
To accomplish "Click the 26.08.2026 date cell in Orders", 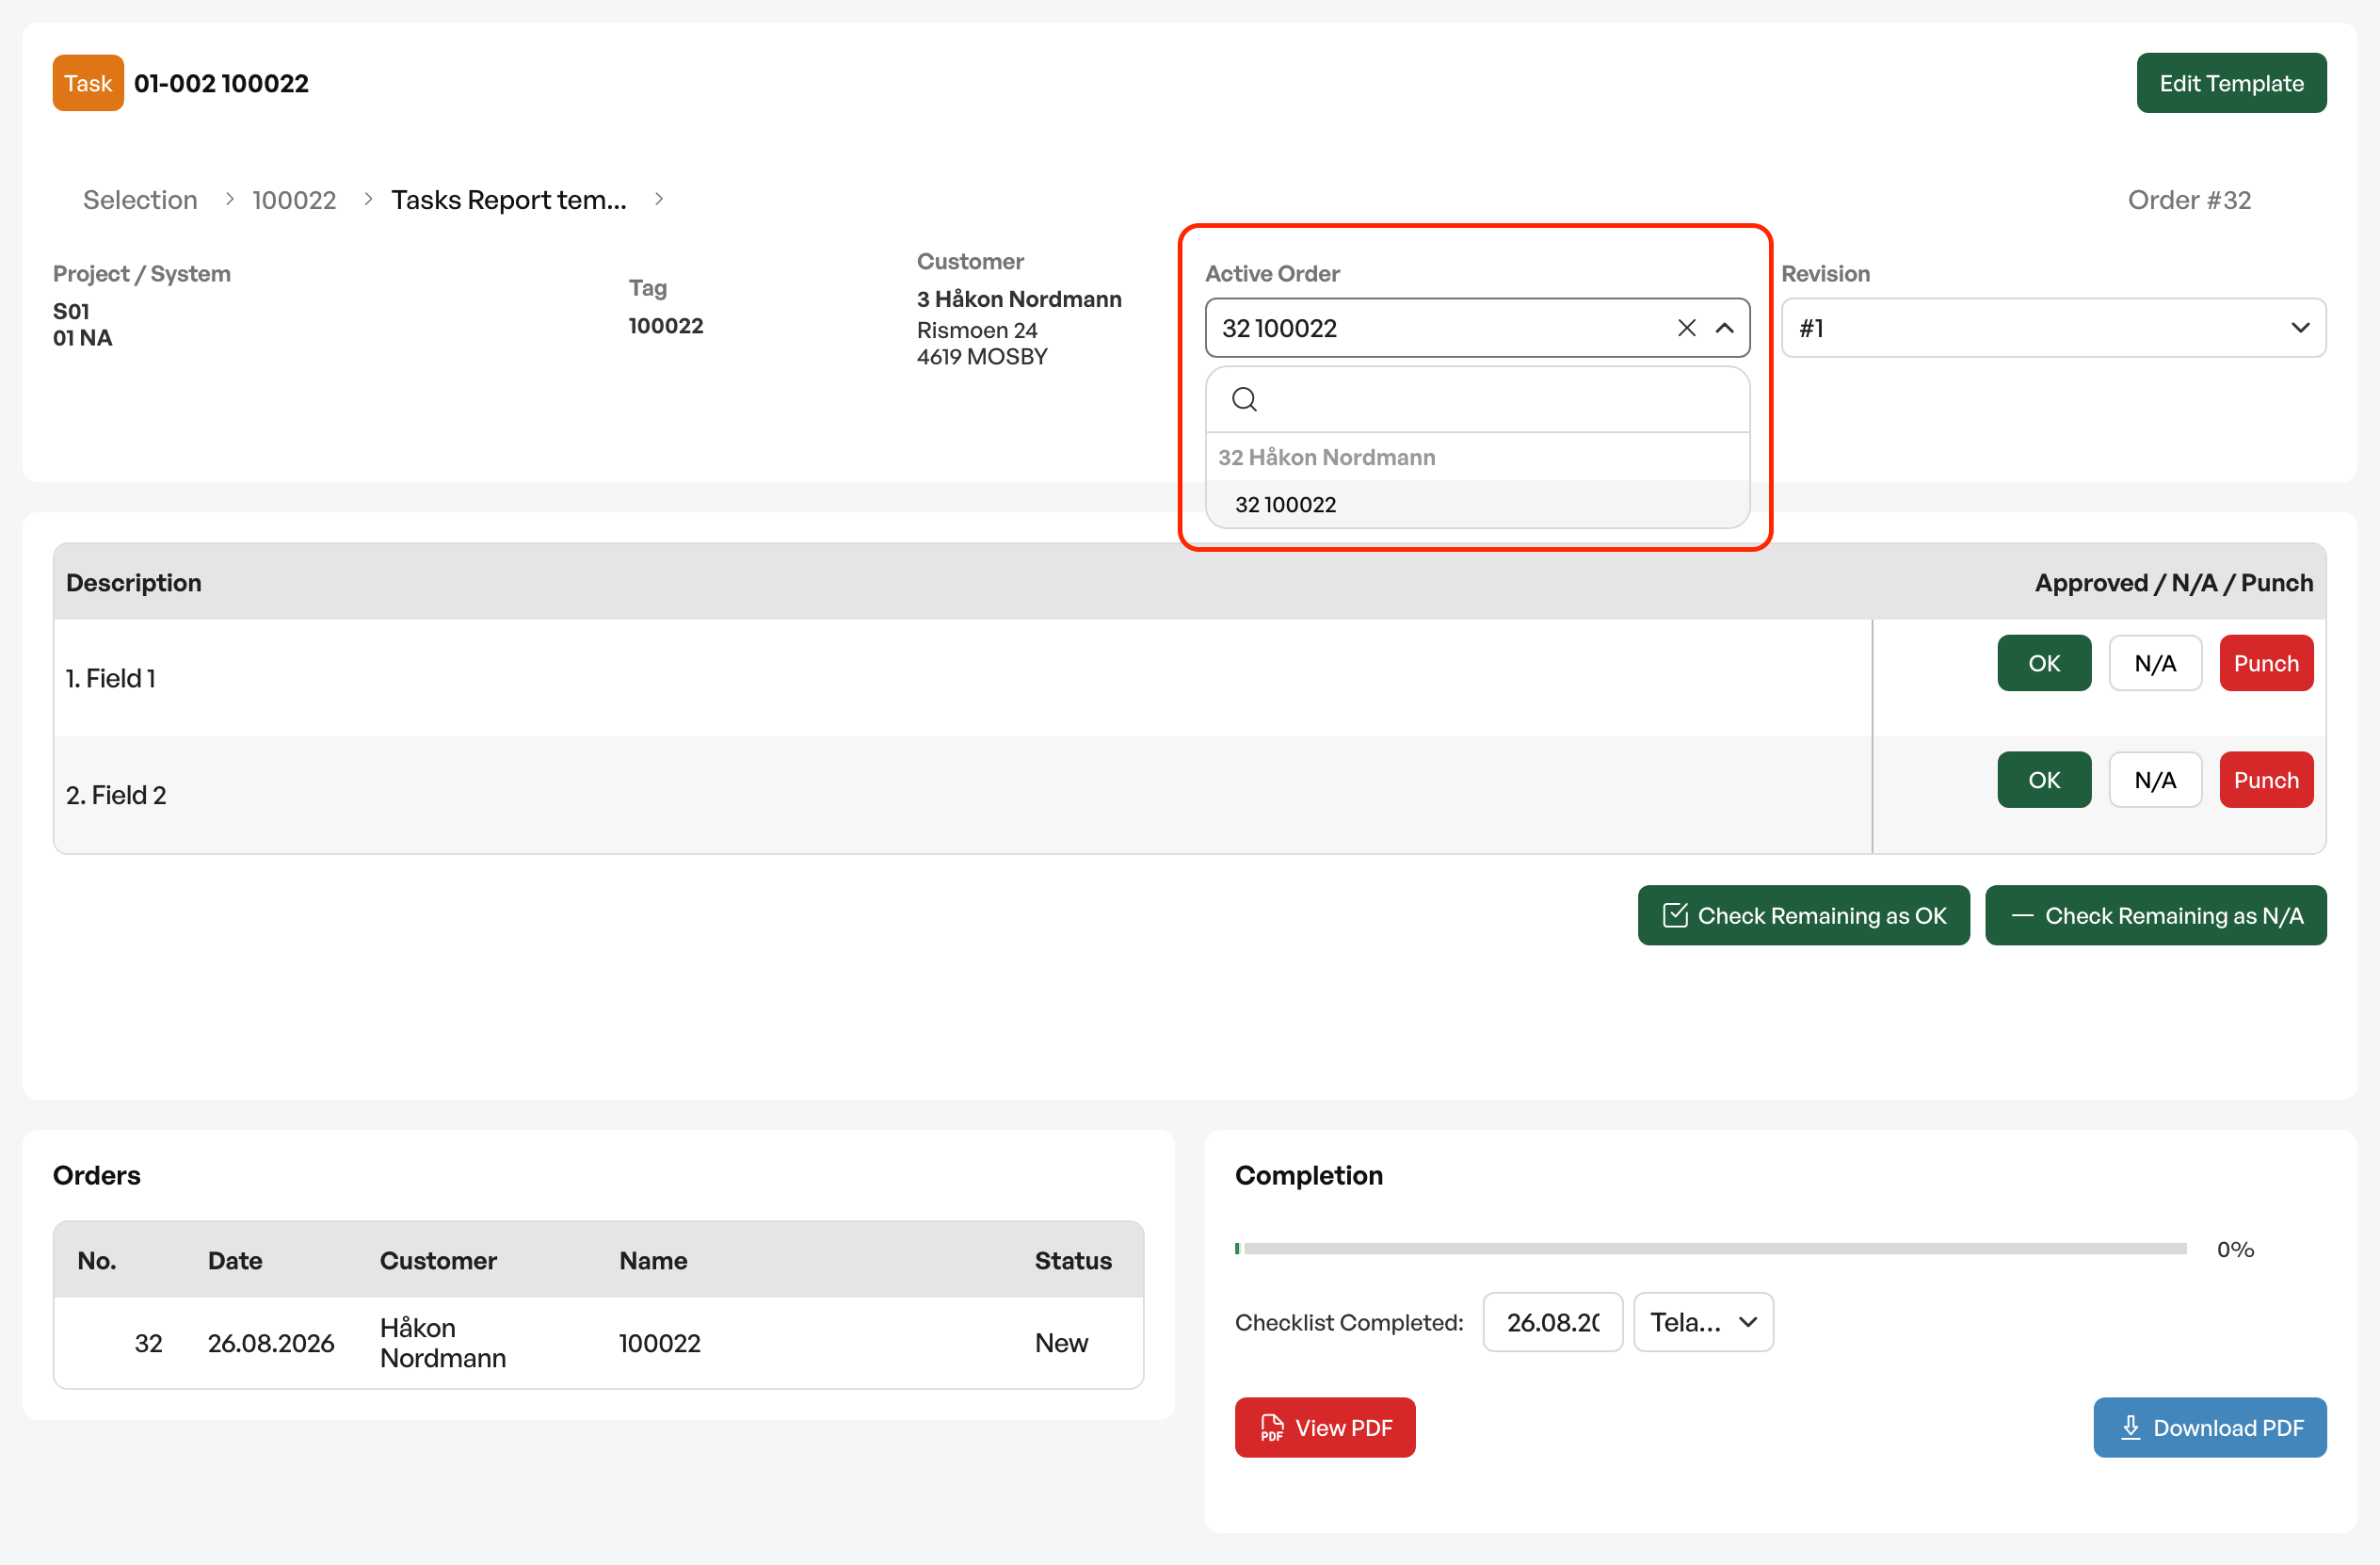I will click(x=271, y=1343).
